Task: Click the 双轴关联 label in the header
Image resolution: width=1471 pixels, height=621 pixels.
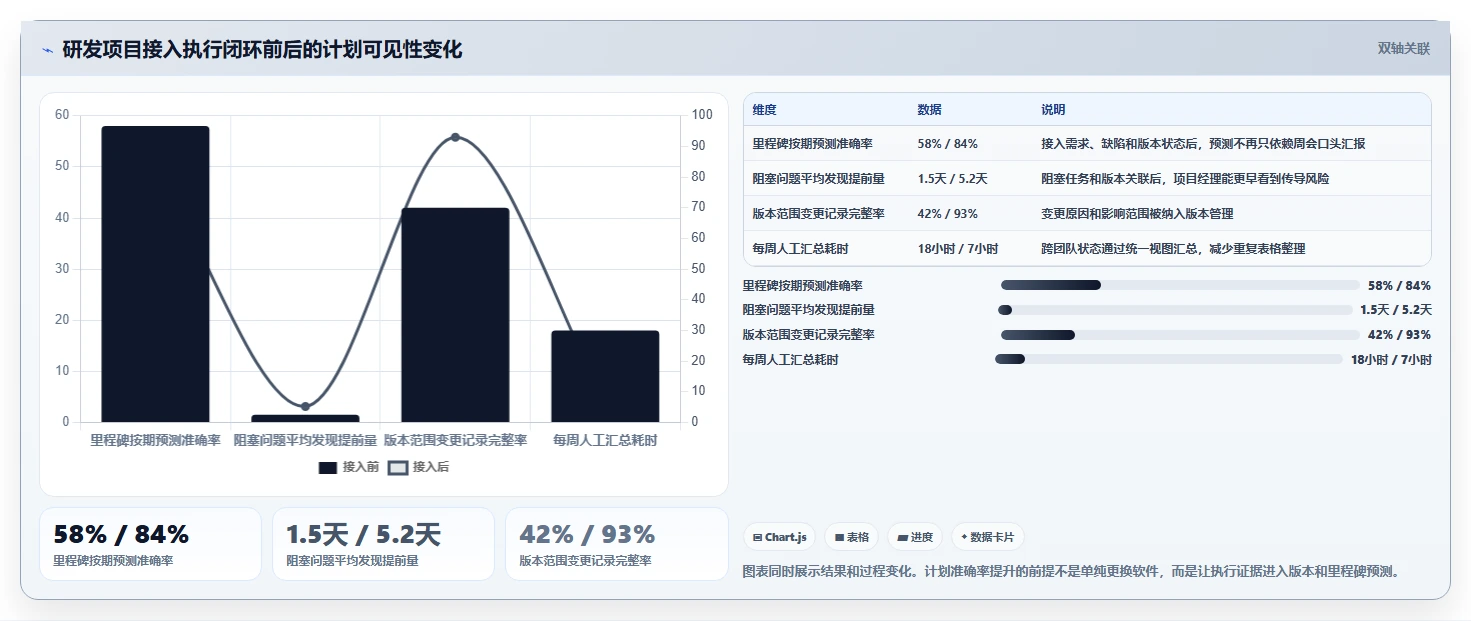Action: (x=1404, y=48)
